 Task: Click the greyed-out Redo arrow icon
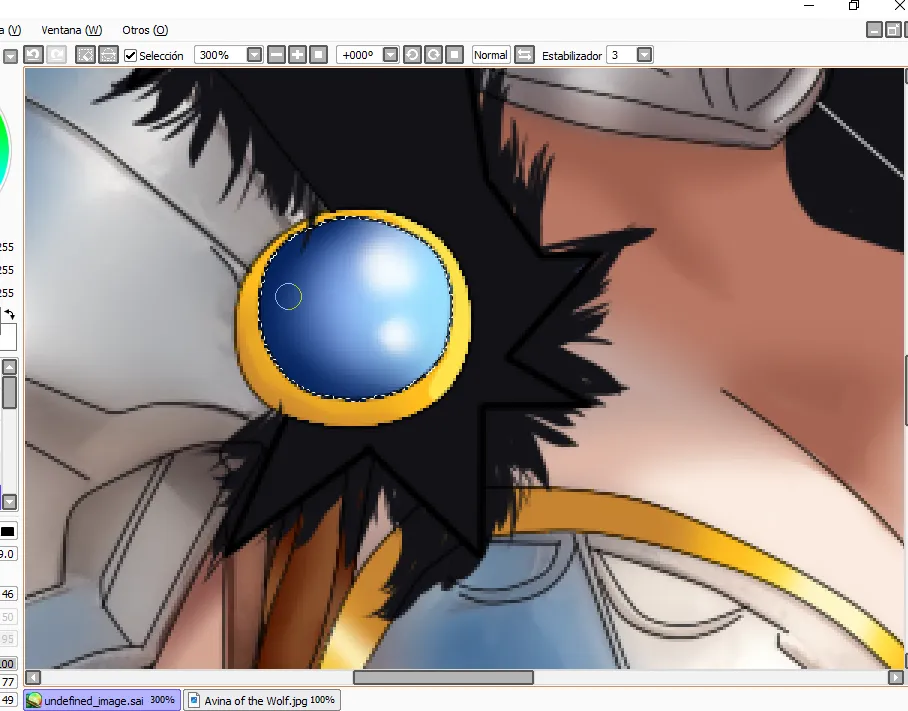point(56,55)
